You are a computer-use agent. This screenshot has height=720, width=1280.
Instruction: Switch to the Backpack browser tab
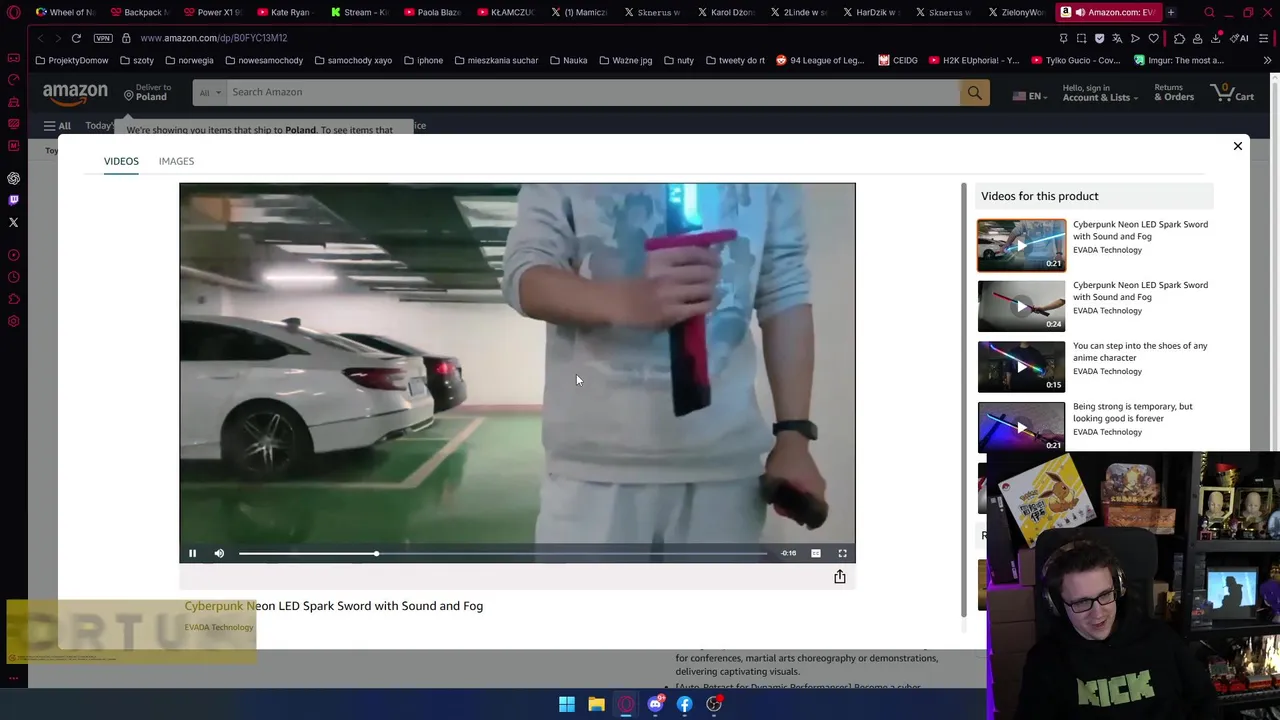click(139, 12)
